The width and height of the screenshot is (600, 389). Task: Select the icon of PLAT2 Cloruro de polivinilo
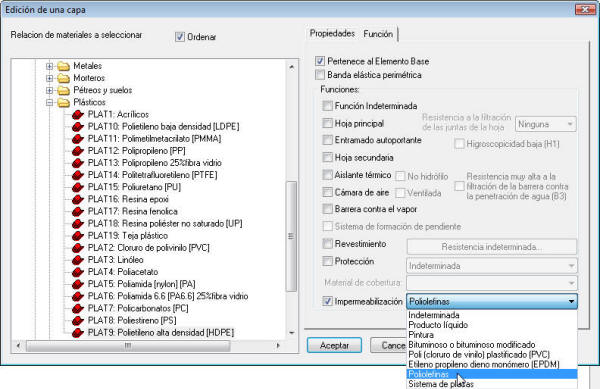tap(78, 248)
